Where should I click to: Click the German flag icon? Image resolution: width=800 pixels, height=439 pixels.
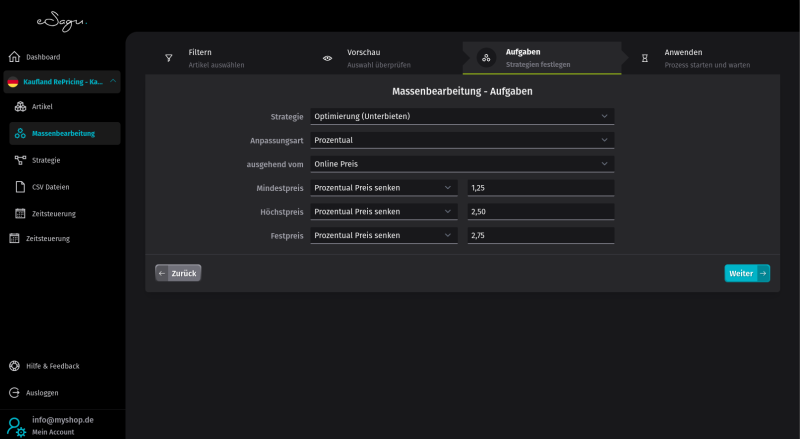[13, 82]
